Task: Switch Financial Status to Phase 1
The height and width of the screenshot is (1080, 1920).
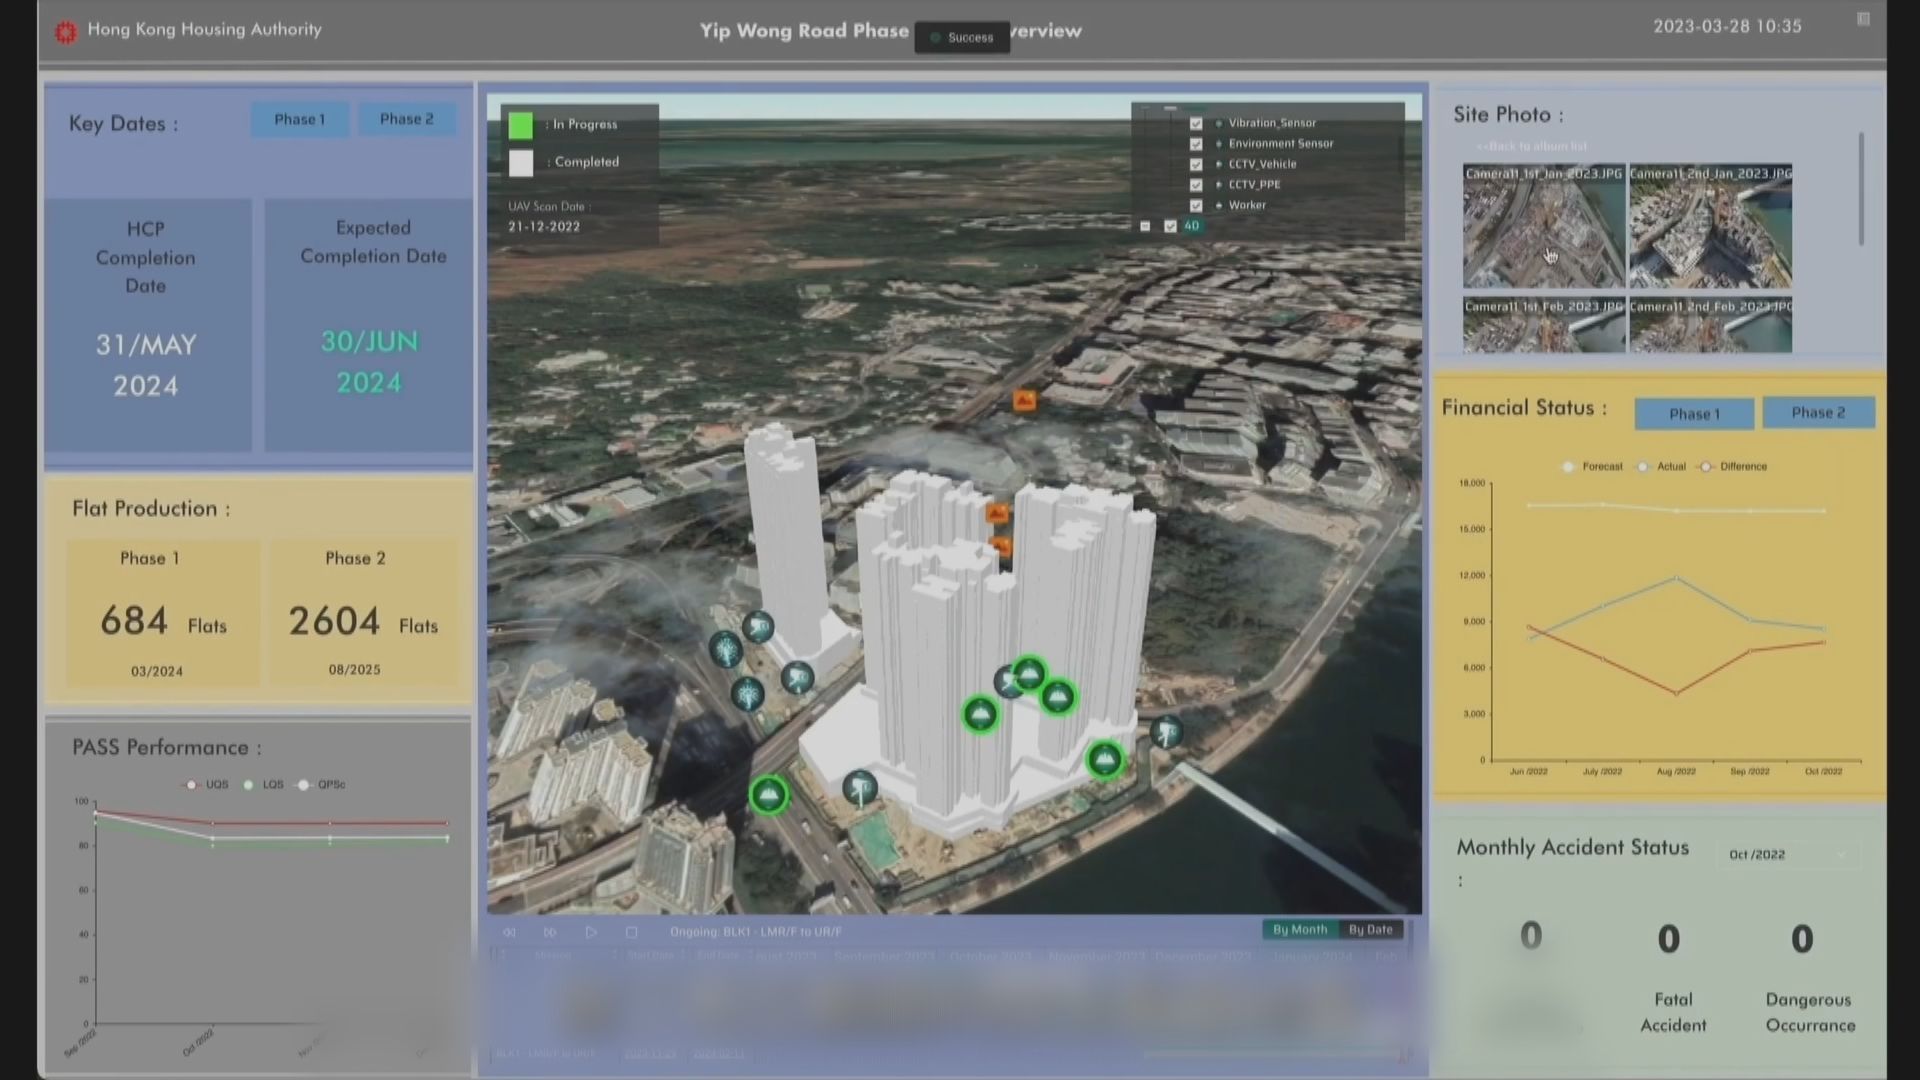Action: point(1693,413)
